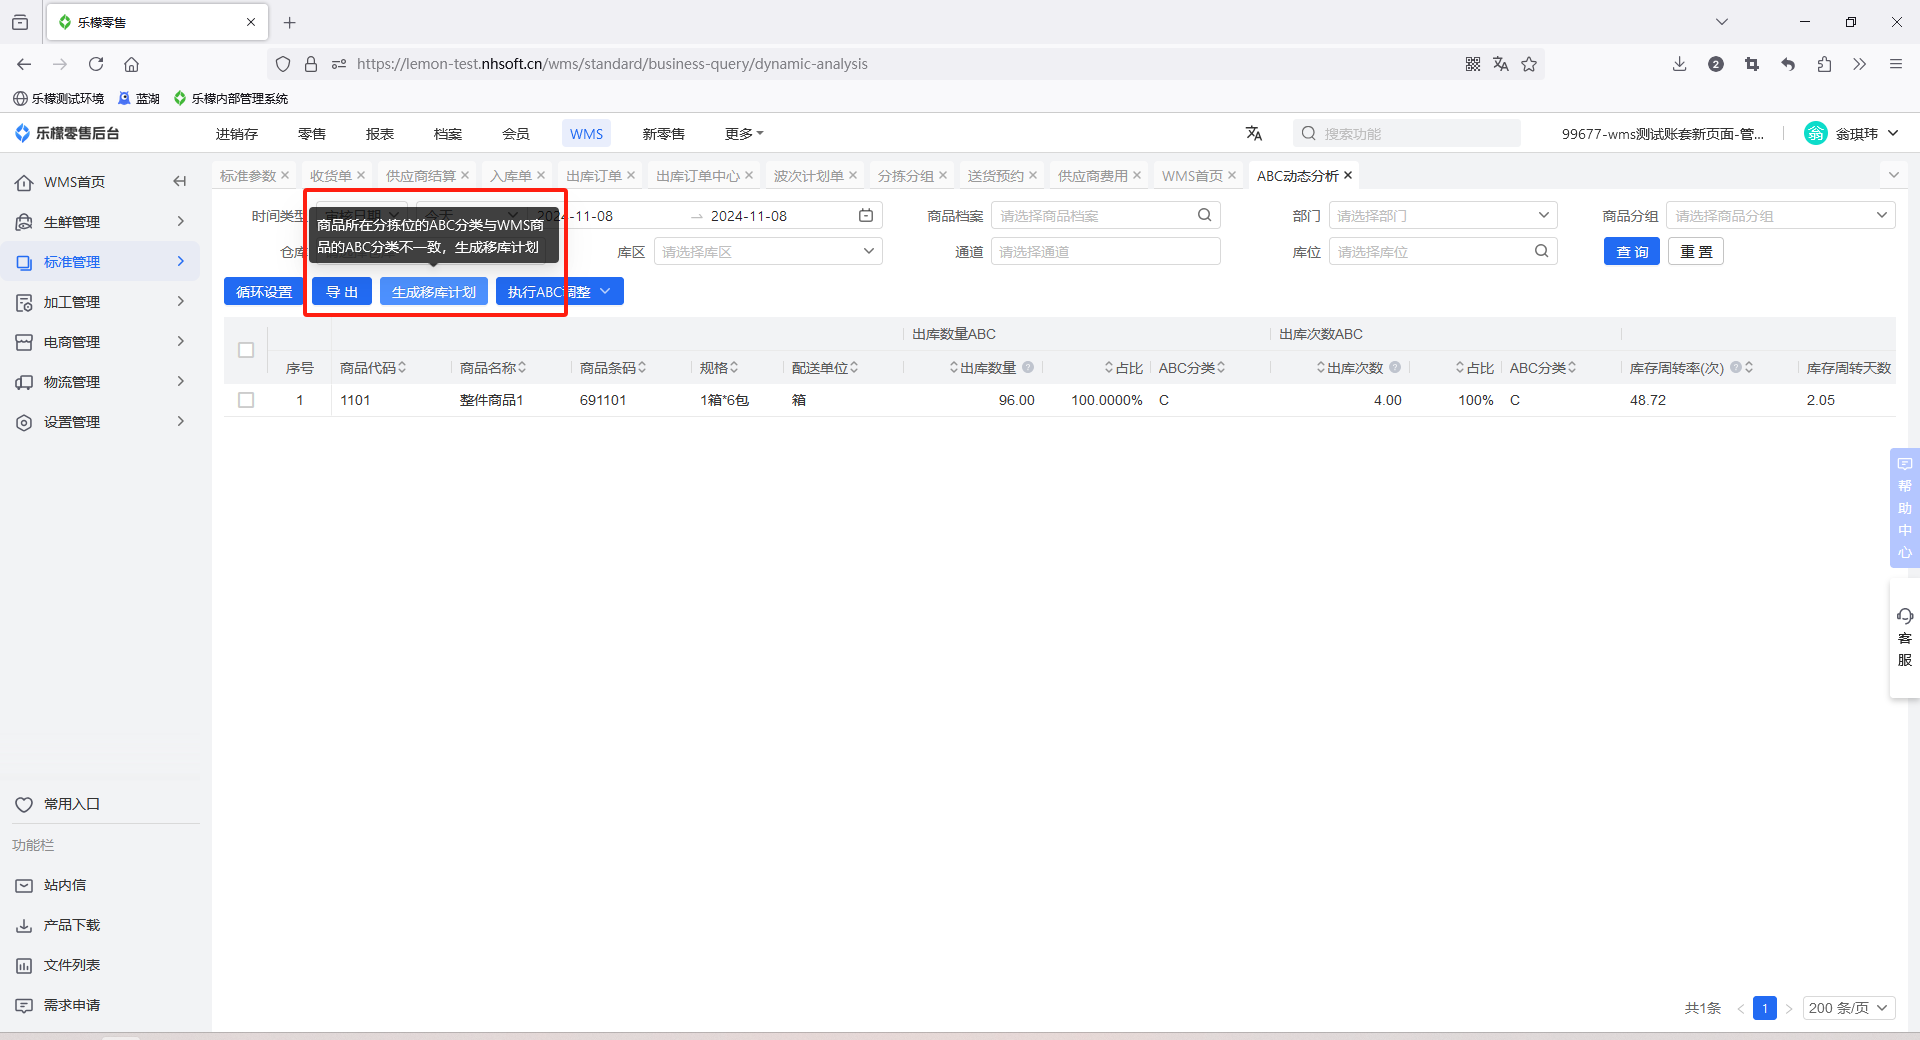
Task: Open 设置管理 in the sidebar
Action: [100, 421]
